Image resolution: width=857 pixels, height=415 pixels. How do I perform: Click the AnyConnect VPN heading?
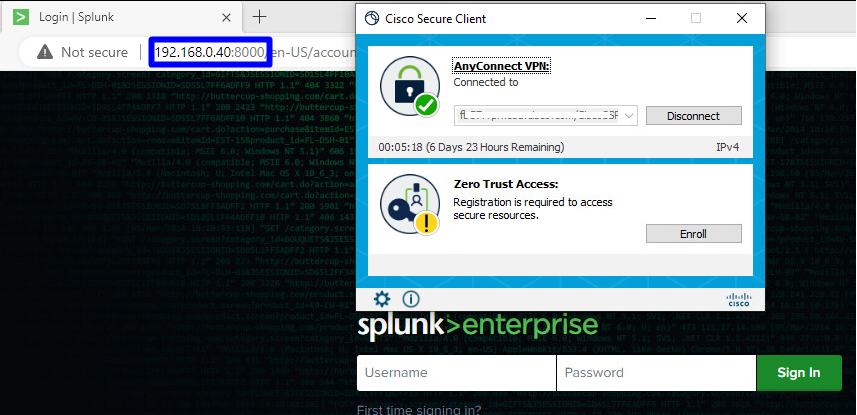coord(502,66)
